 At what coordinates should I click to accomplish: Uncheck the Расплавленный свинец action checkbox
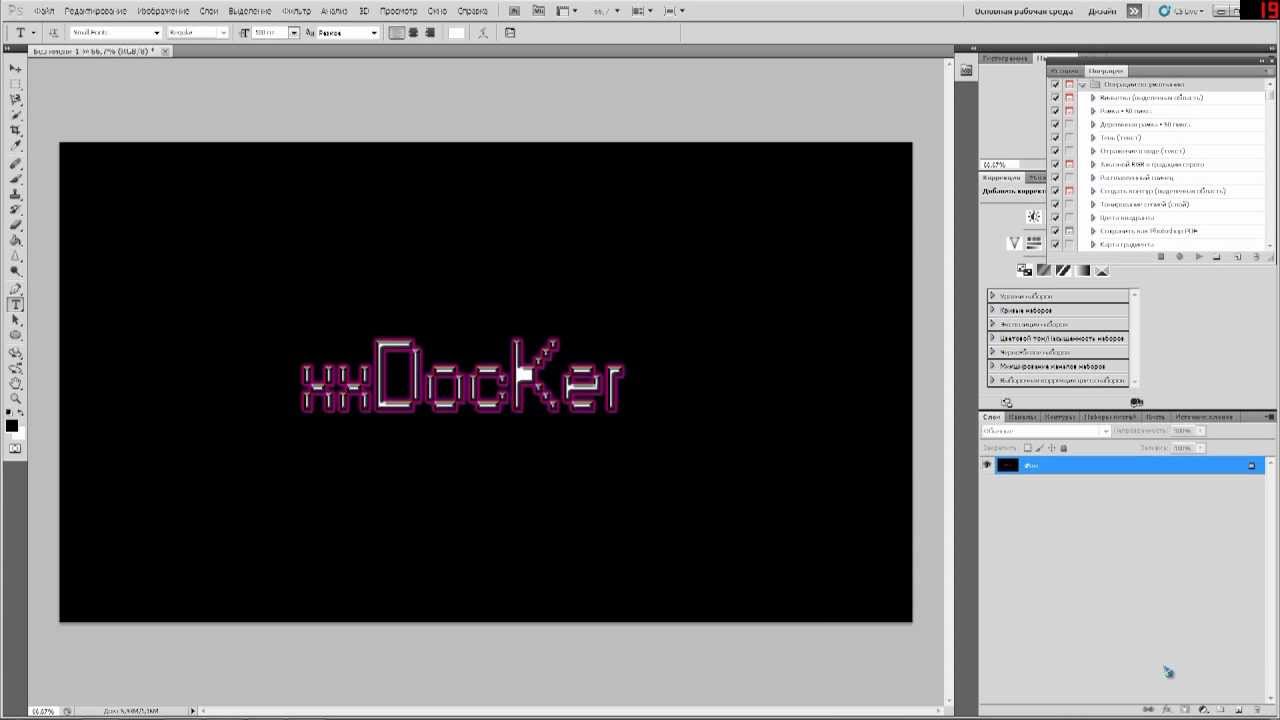coord(1055,178)
